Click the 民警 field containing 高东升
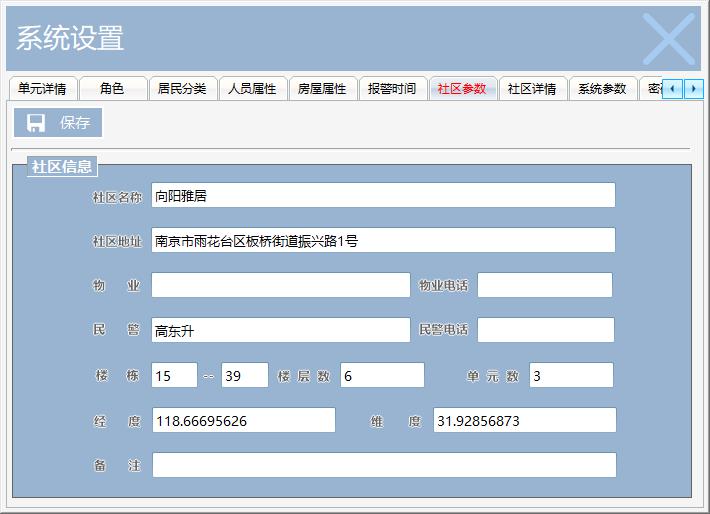 click(280, 331)
